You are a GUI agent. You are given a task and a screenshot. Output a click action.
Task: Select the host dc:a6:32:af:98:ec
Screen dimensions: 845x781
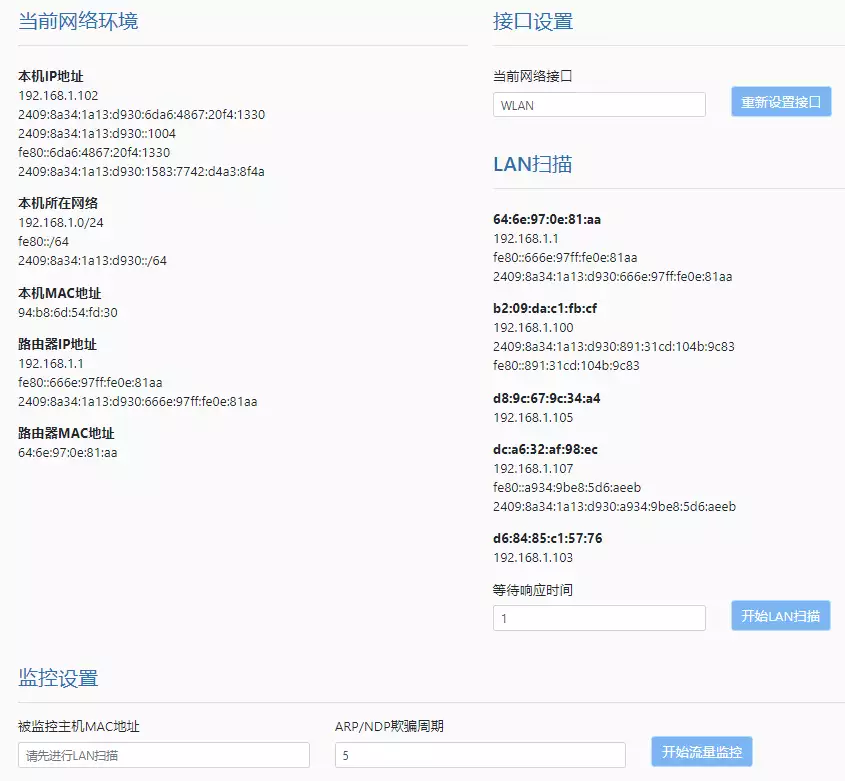tap(545, 449)
